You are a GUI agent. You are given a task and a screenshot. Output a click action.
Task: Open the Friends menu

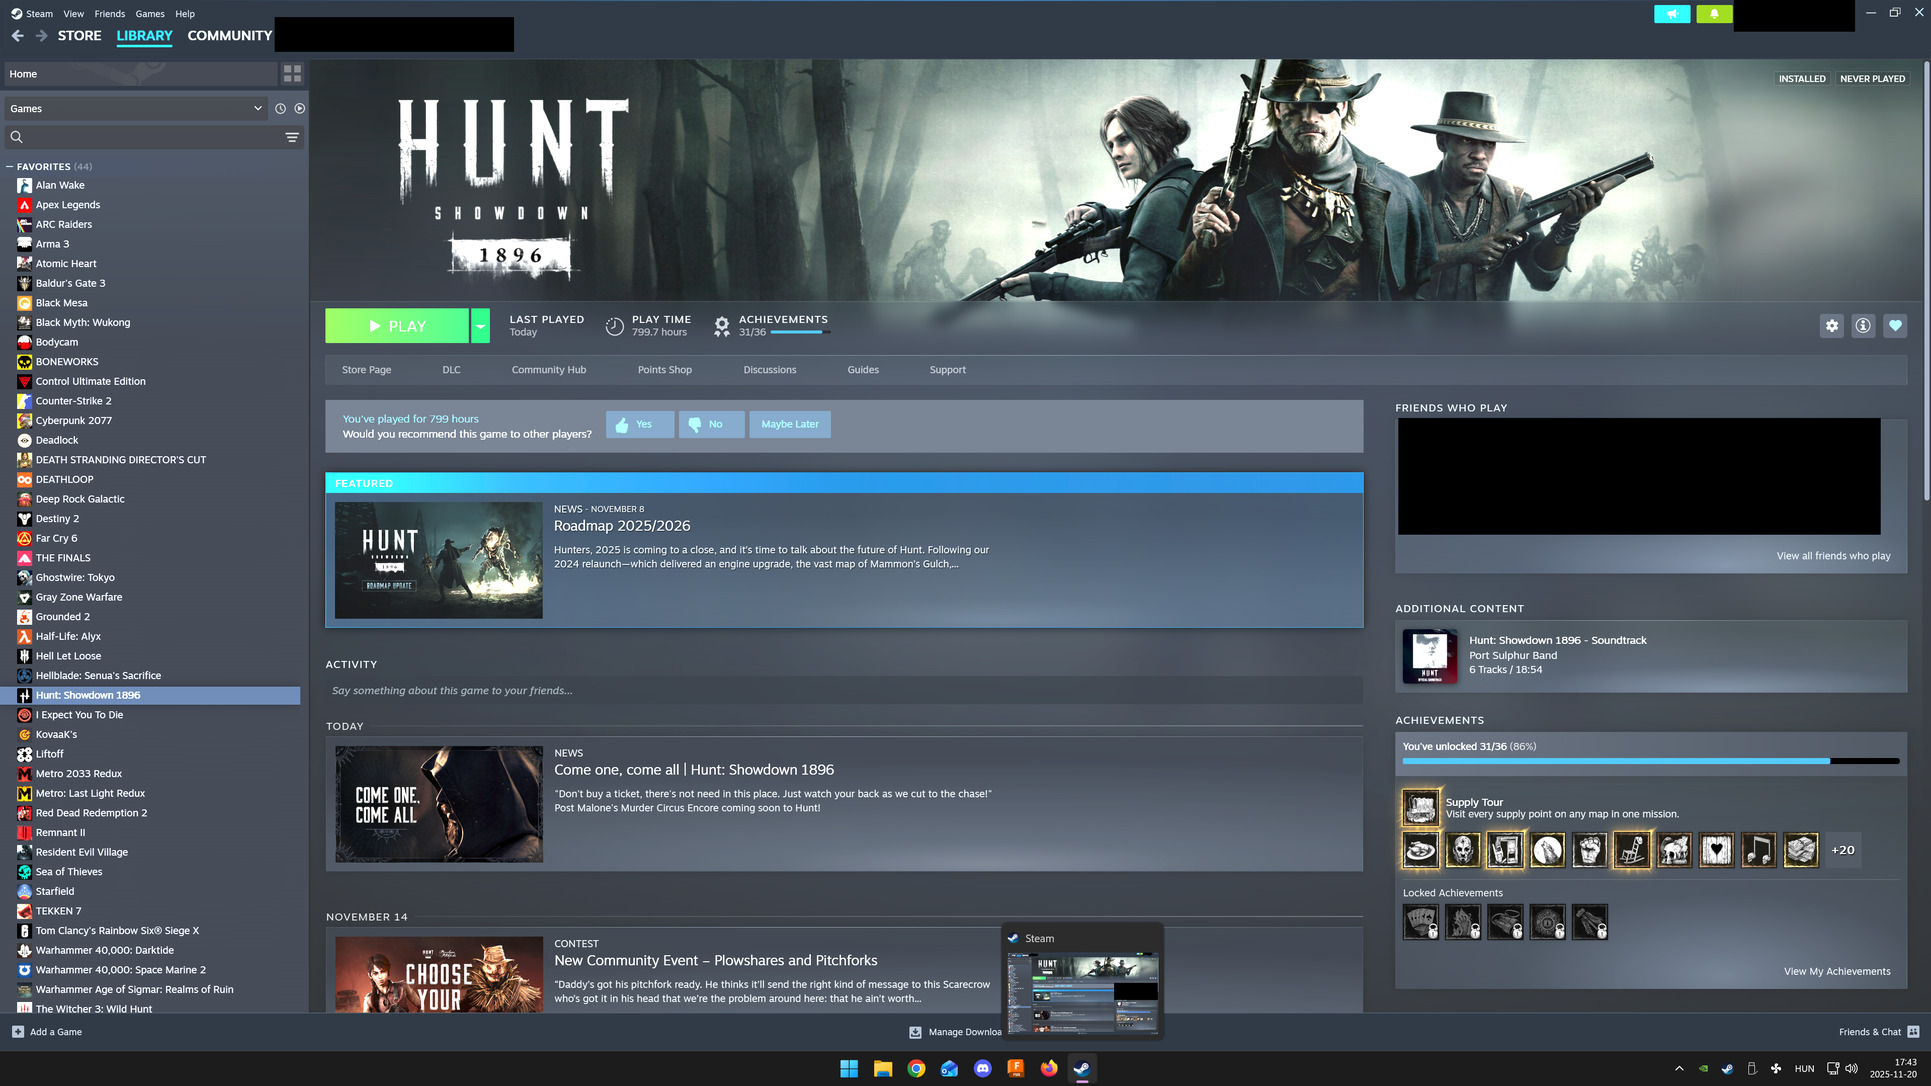click(x=109, y=14)
